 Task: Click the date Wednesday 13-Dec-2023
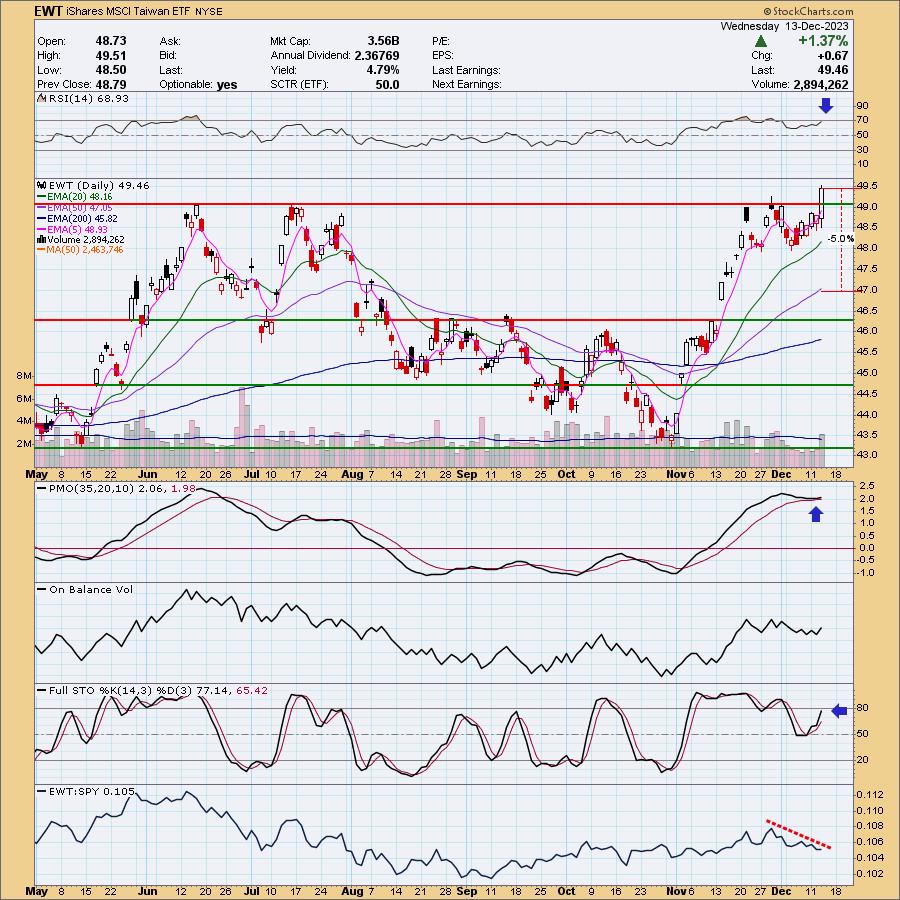pos(784,26)
